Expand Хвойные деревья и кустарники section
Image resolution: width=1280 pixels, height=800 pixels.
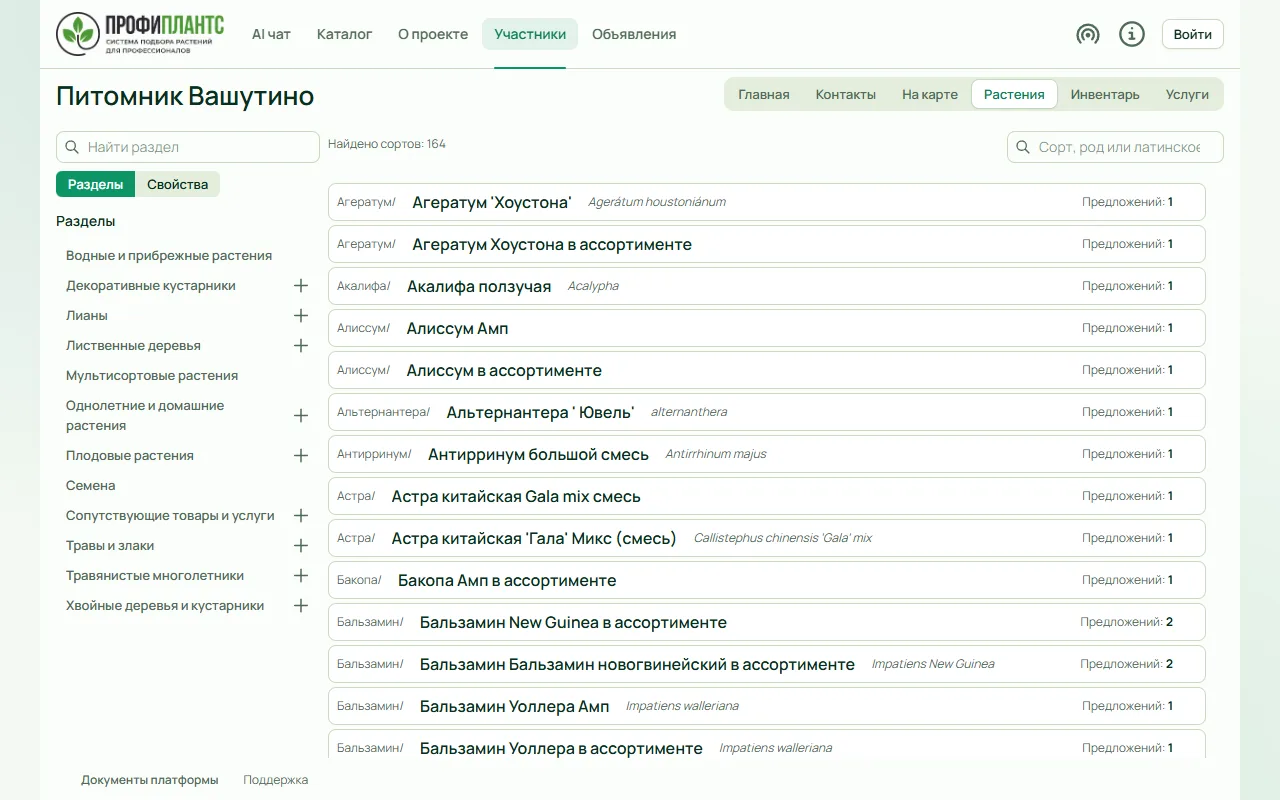pos(301,605)
